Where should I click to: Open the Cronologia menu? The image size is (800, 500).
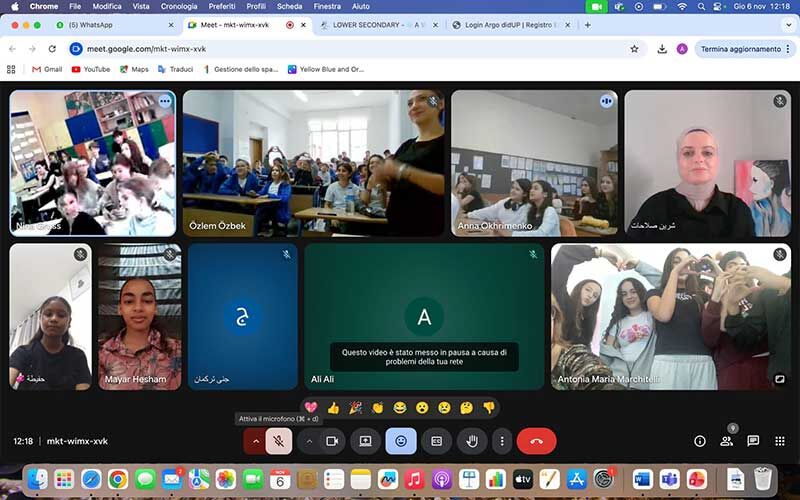(179, 7)
